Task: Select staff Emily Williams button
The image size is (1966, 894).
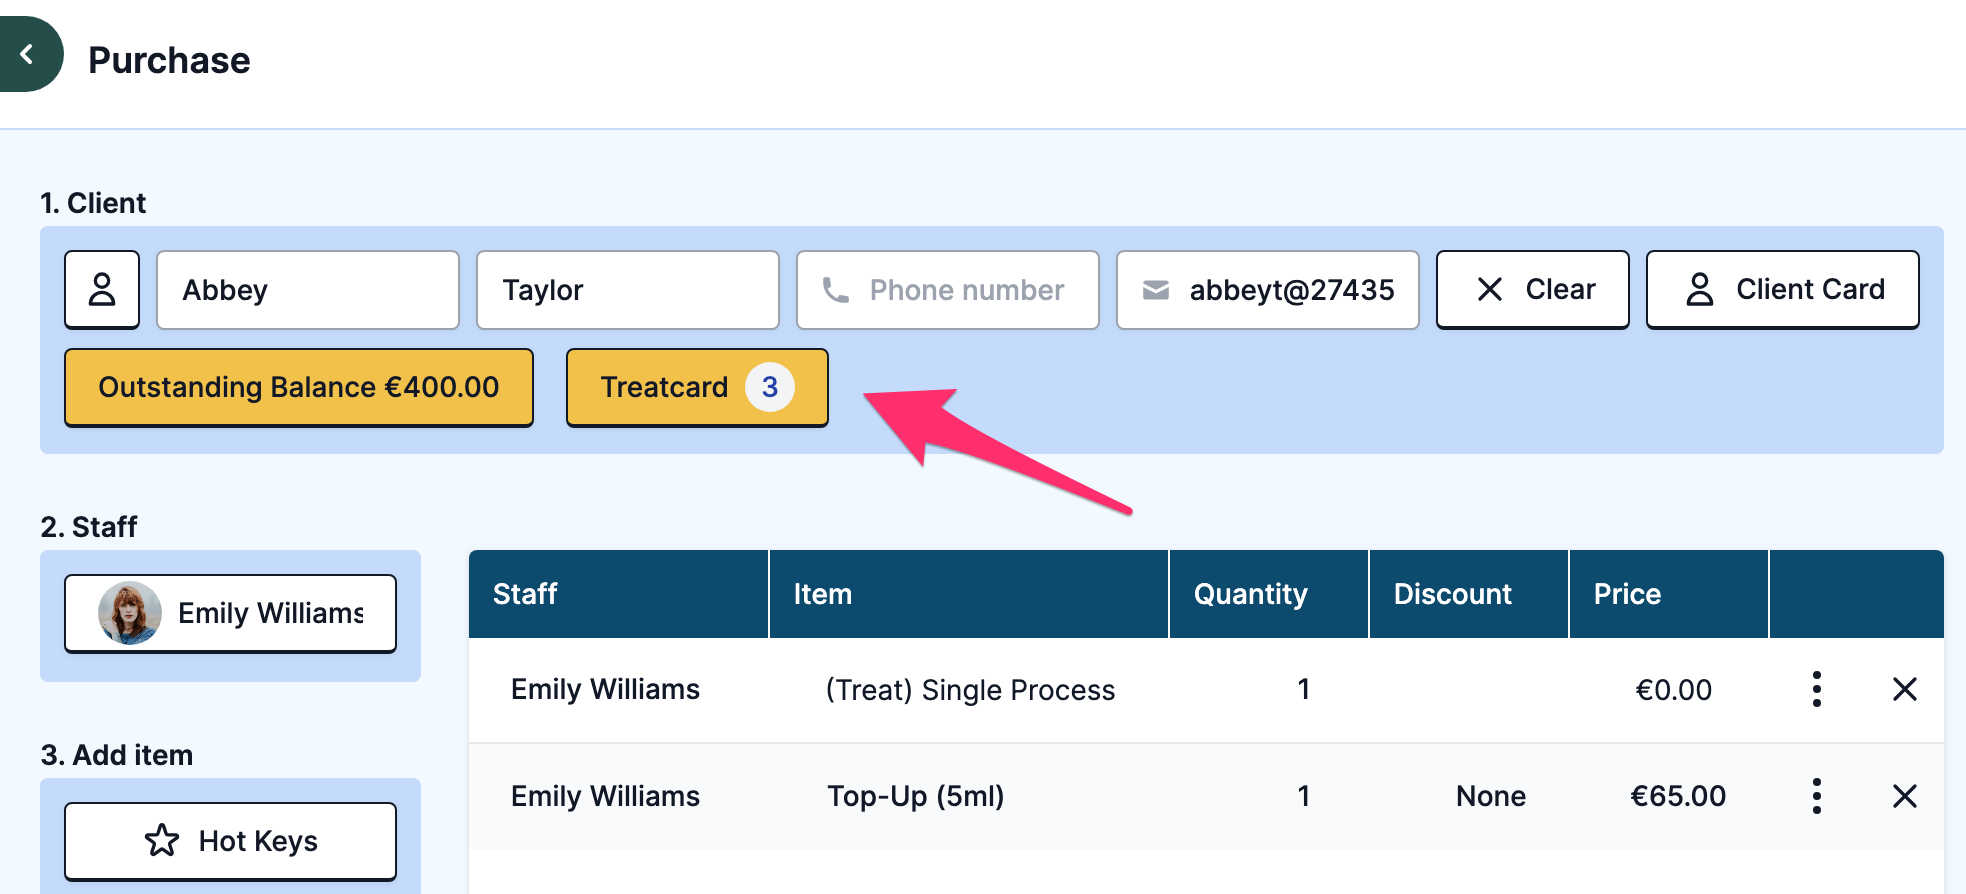Action: tap(231, 613)
